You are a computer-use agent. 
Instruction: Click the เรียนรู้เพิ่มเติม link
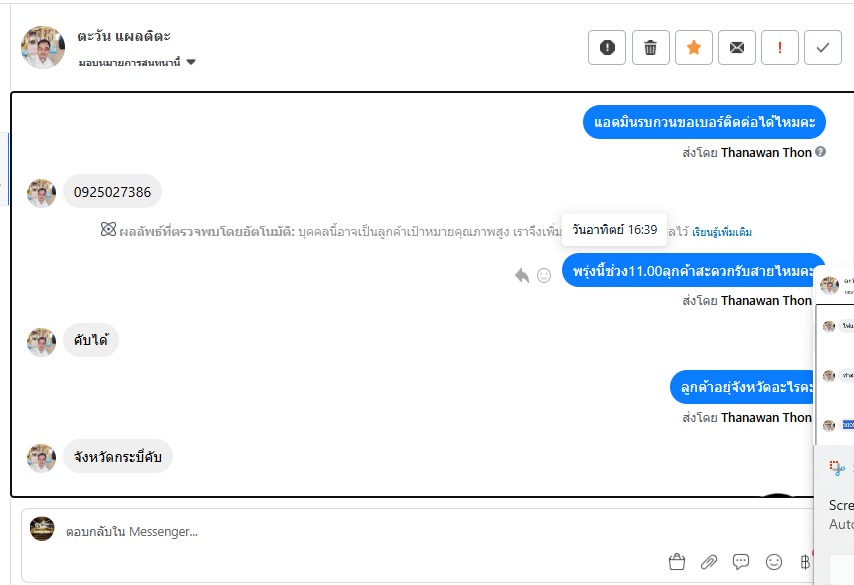721,232
